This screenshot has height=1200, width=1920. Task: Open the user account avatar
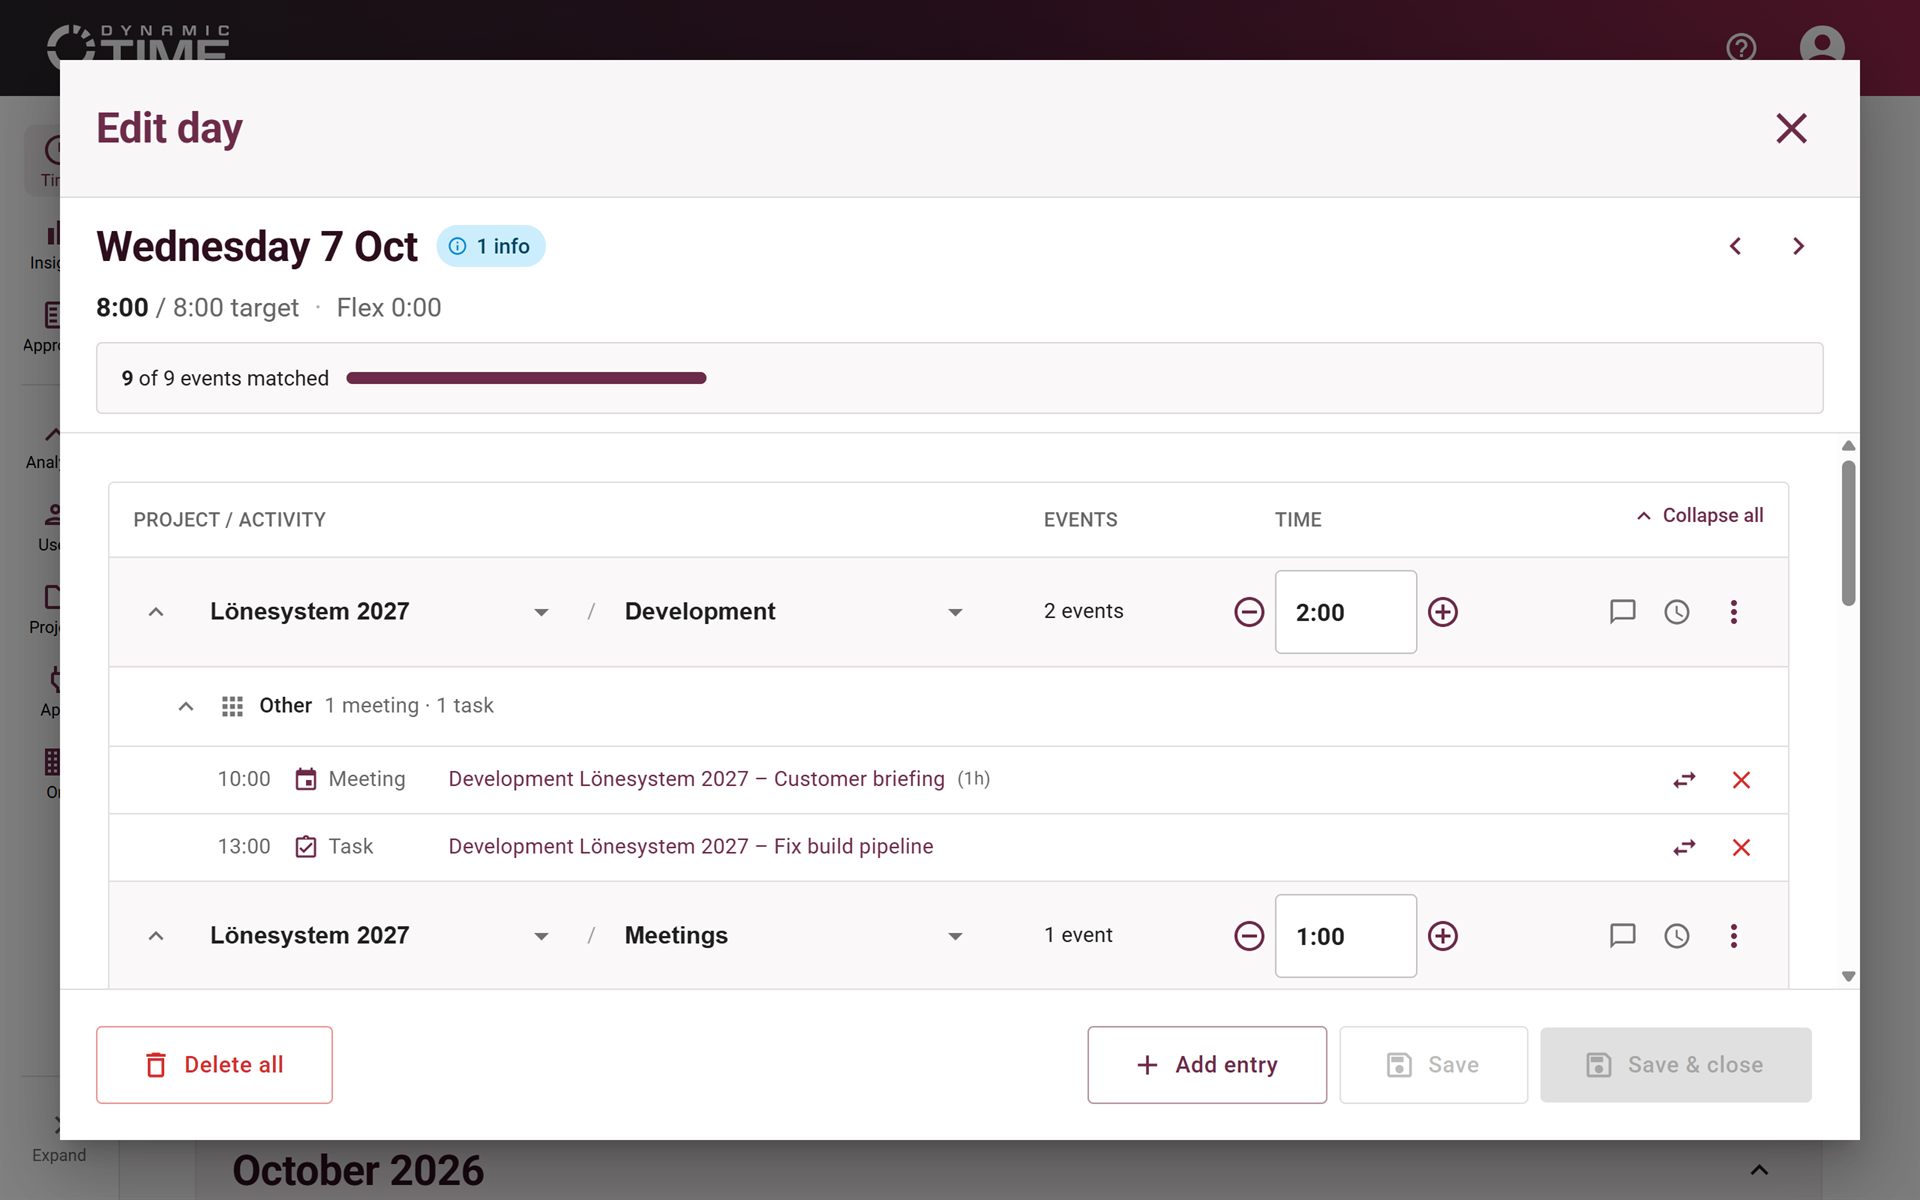(x=1822, y=46)
